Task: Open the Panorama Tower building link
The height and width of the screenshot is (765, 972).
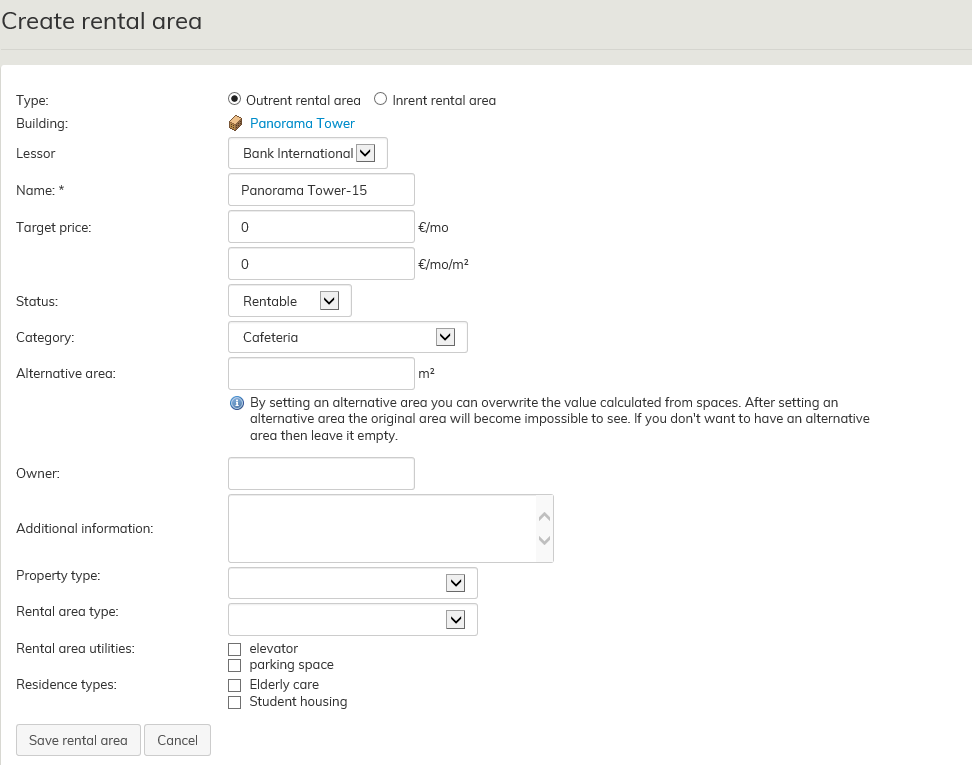Action: click(x=302, y=124)
